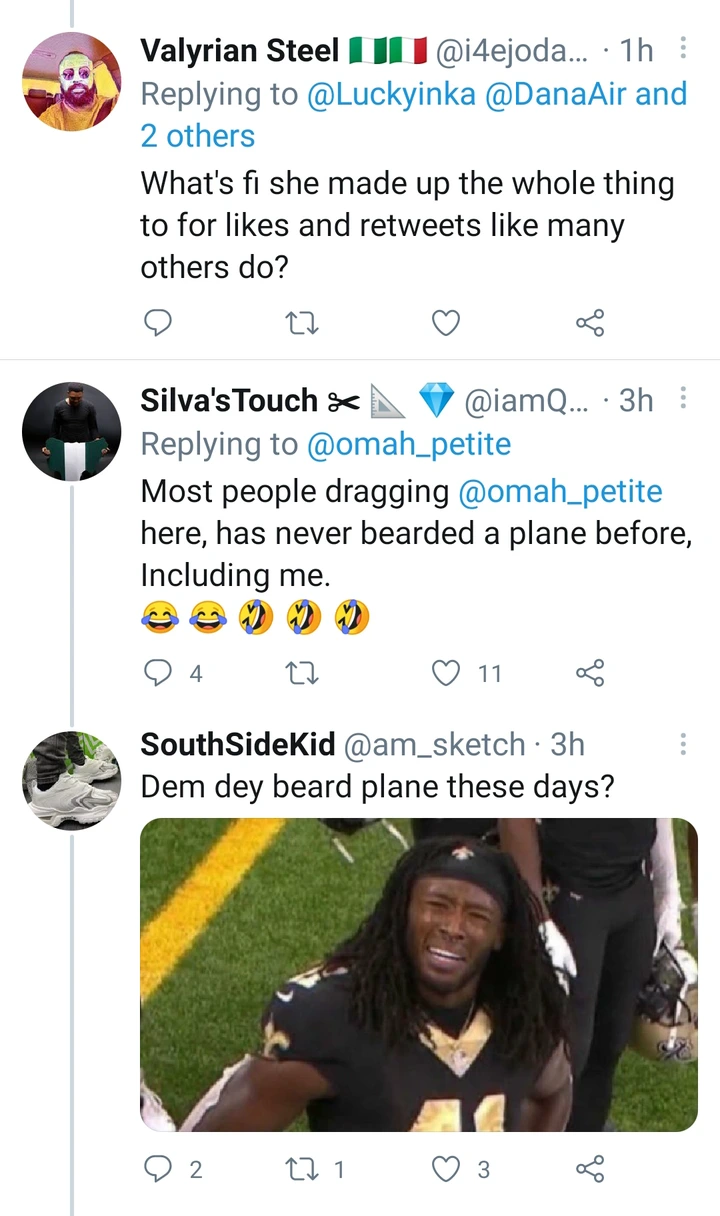
Task: View Valyrian Steel's profile picture
Action: point(71,82)
